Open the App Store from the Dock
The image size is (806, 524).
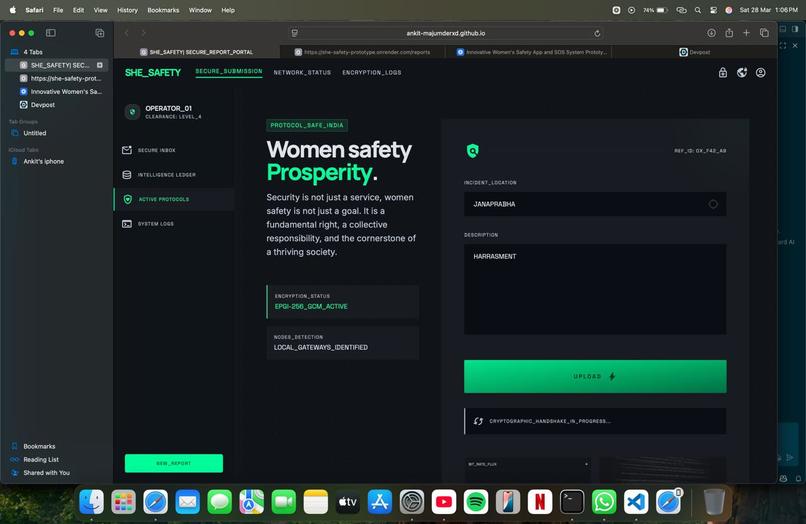coord(380,501)
